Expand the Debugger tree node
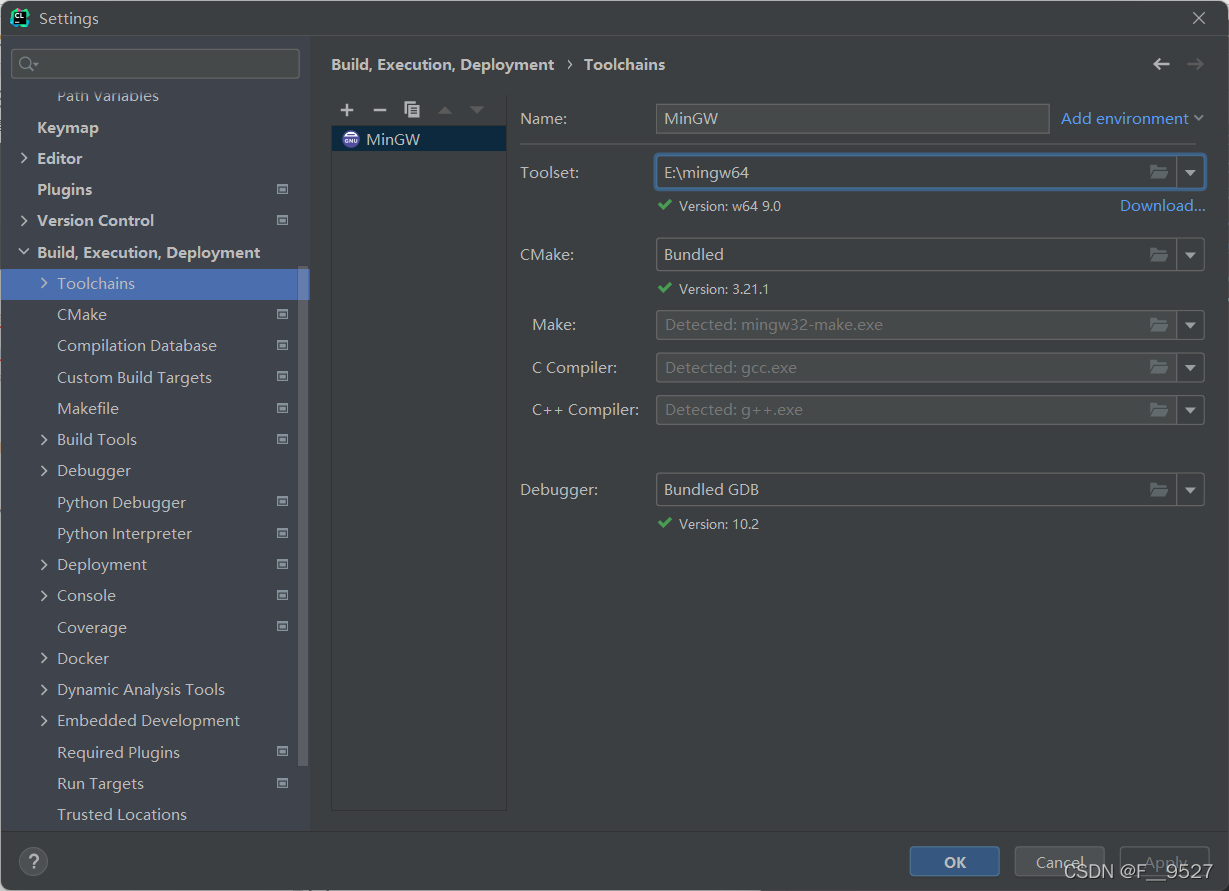This screenshot has width=1229, height=891. click(44, 470)
